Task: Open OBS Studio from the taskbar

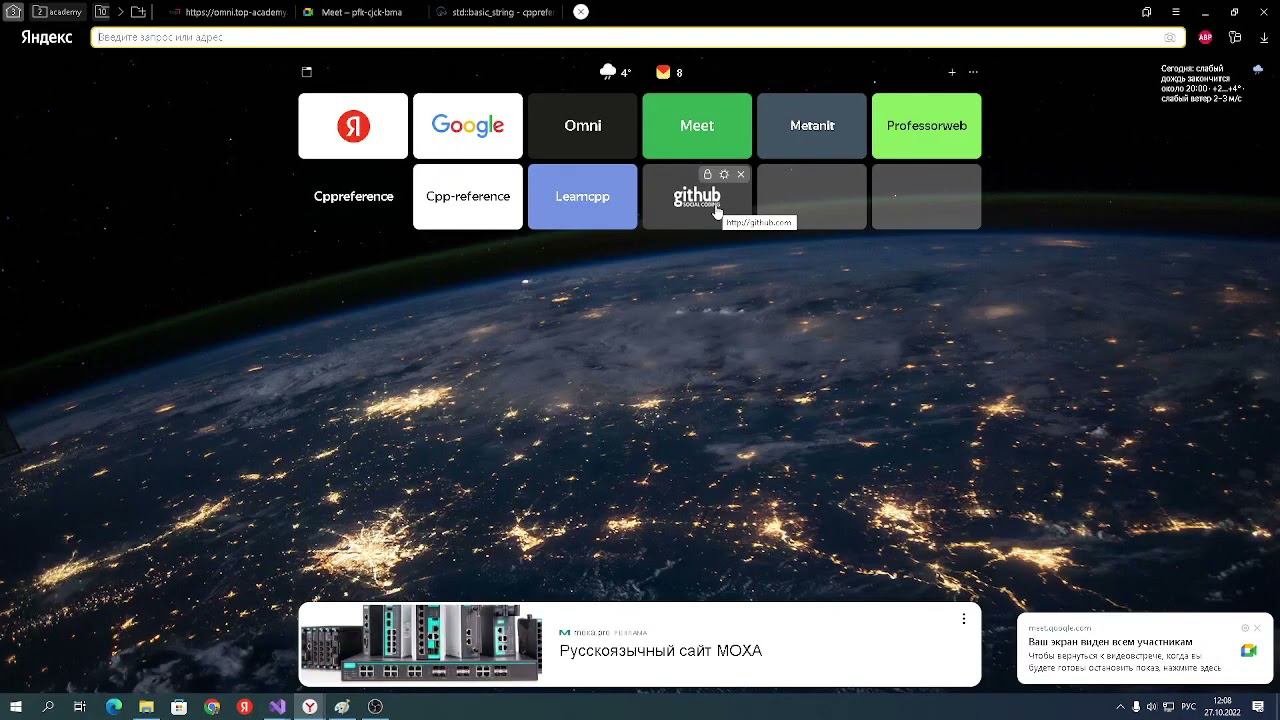Action: pyautogui.click(x=375, y=707)
